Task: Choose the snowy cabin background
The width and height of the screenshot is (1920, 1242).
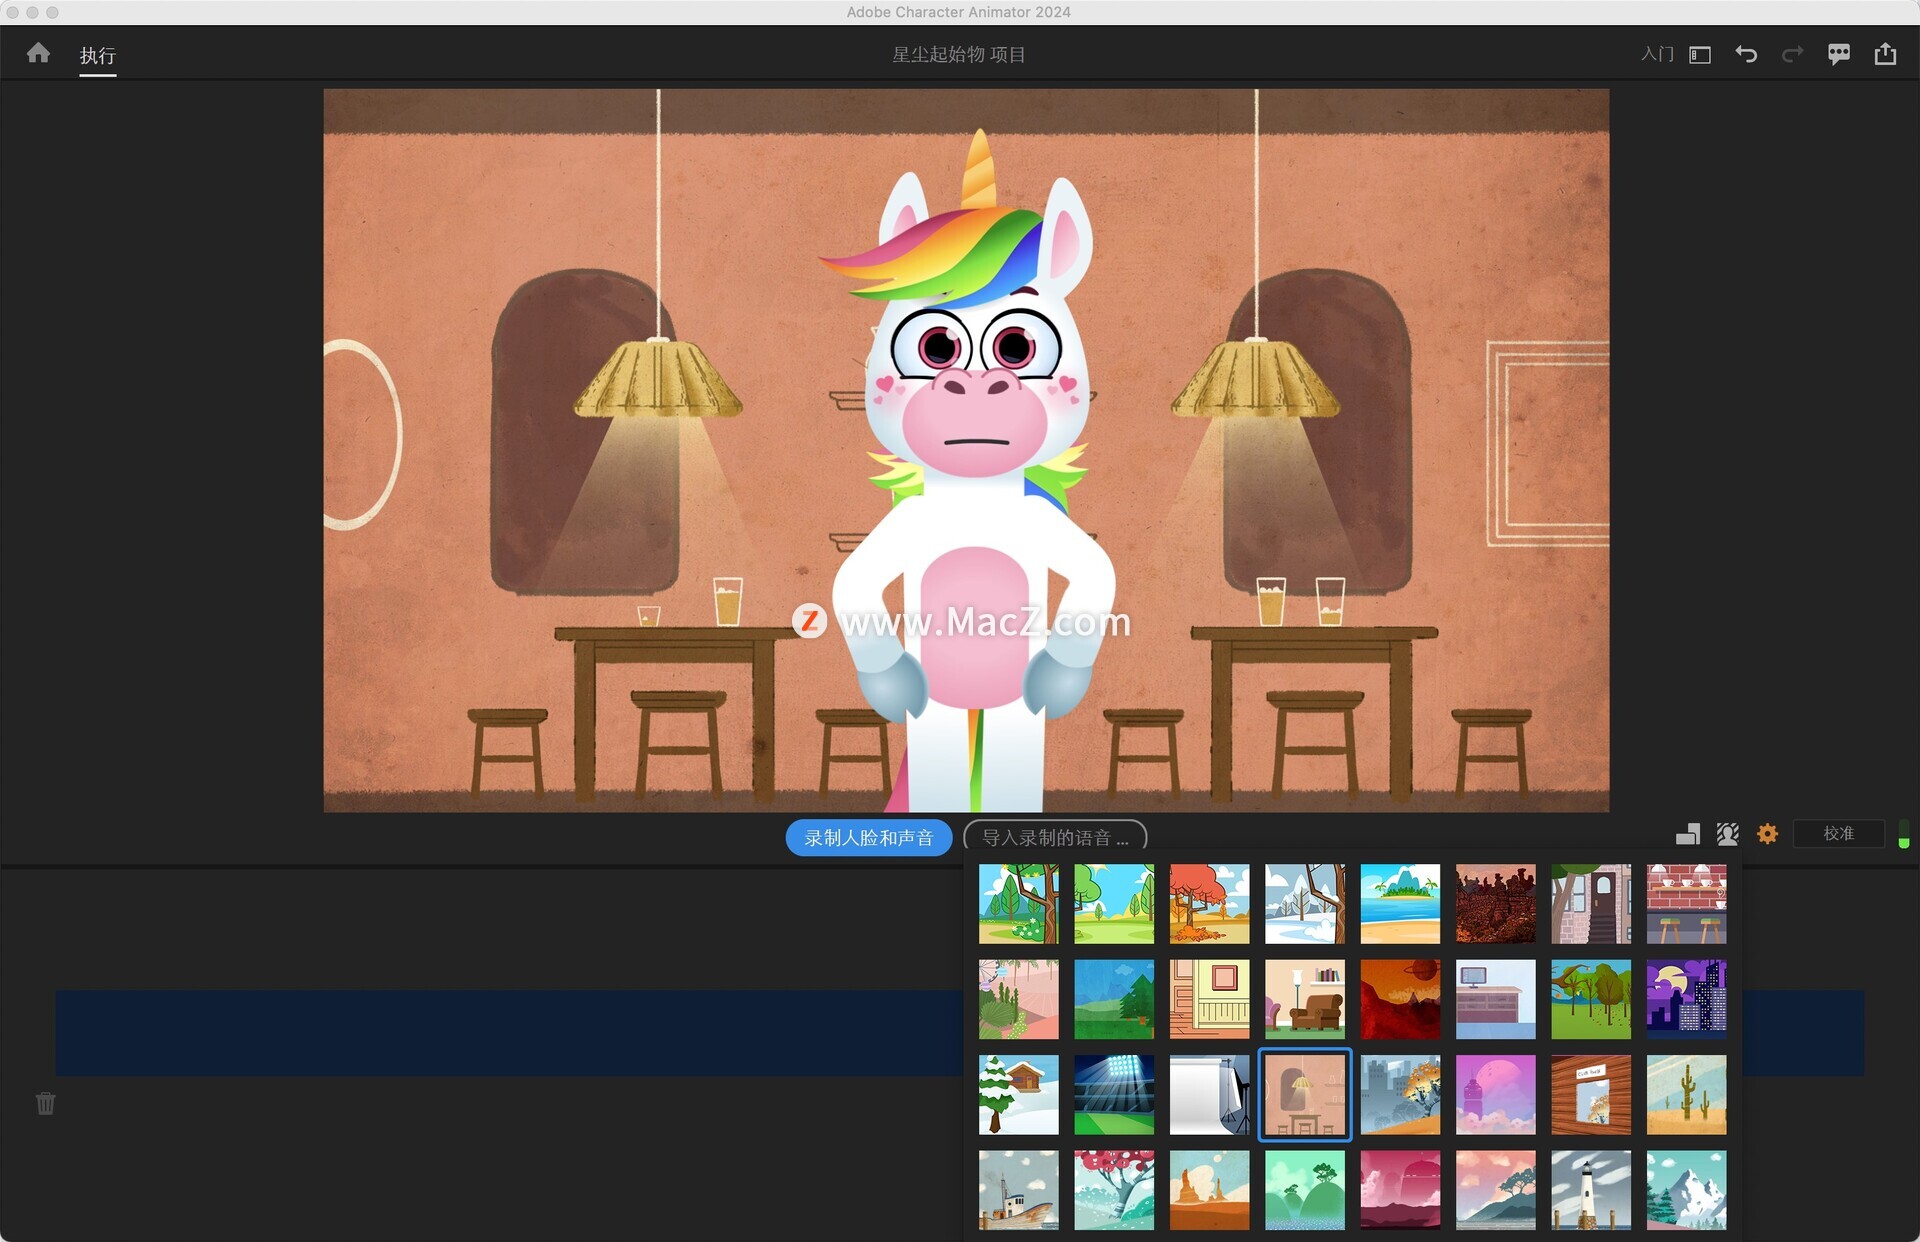Action: (x=1019, y=1095)
